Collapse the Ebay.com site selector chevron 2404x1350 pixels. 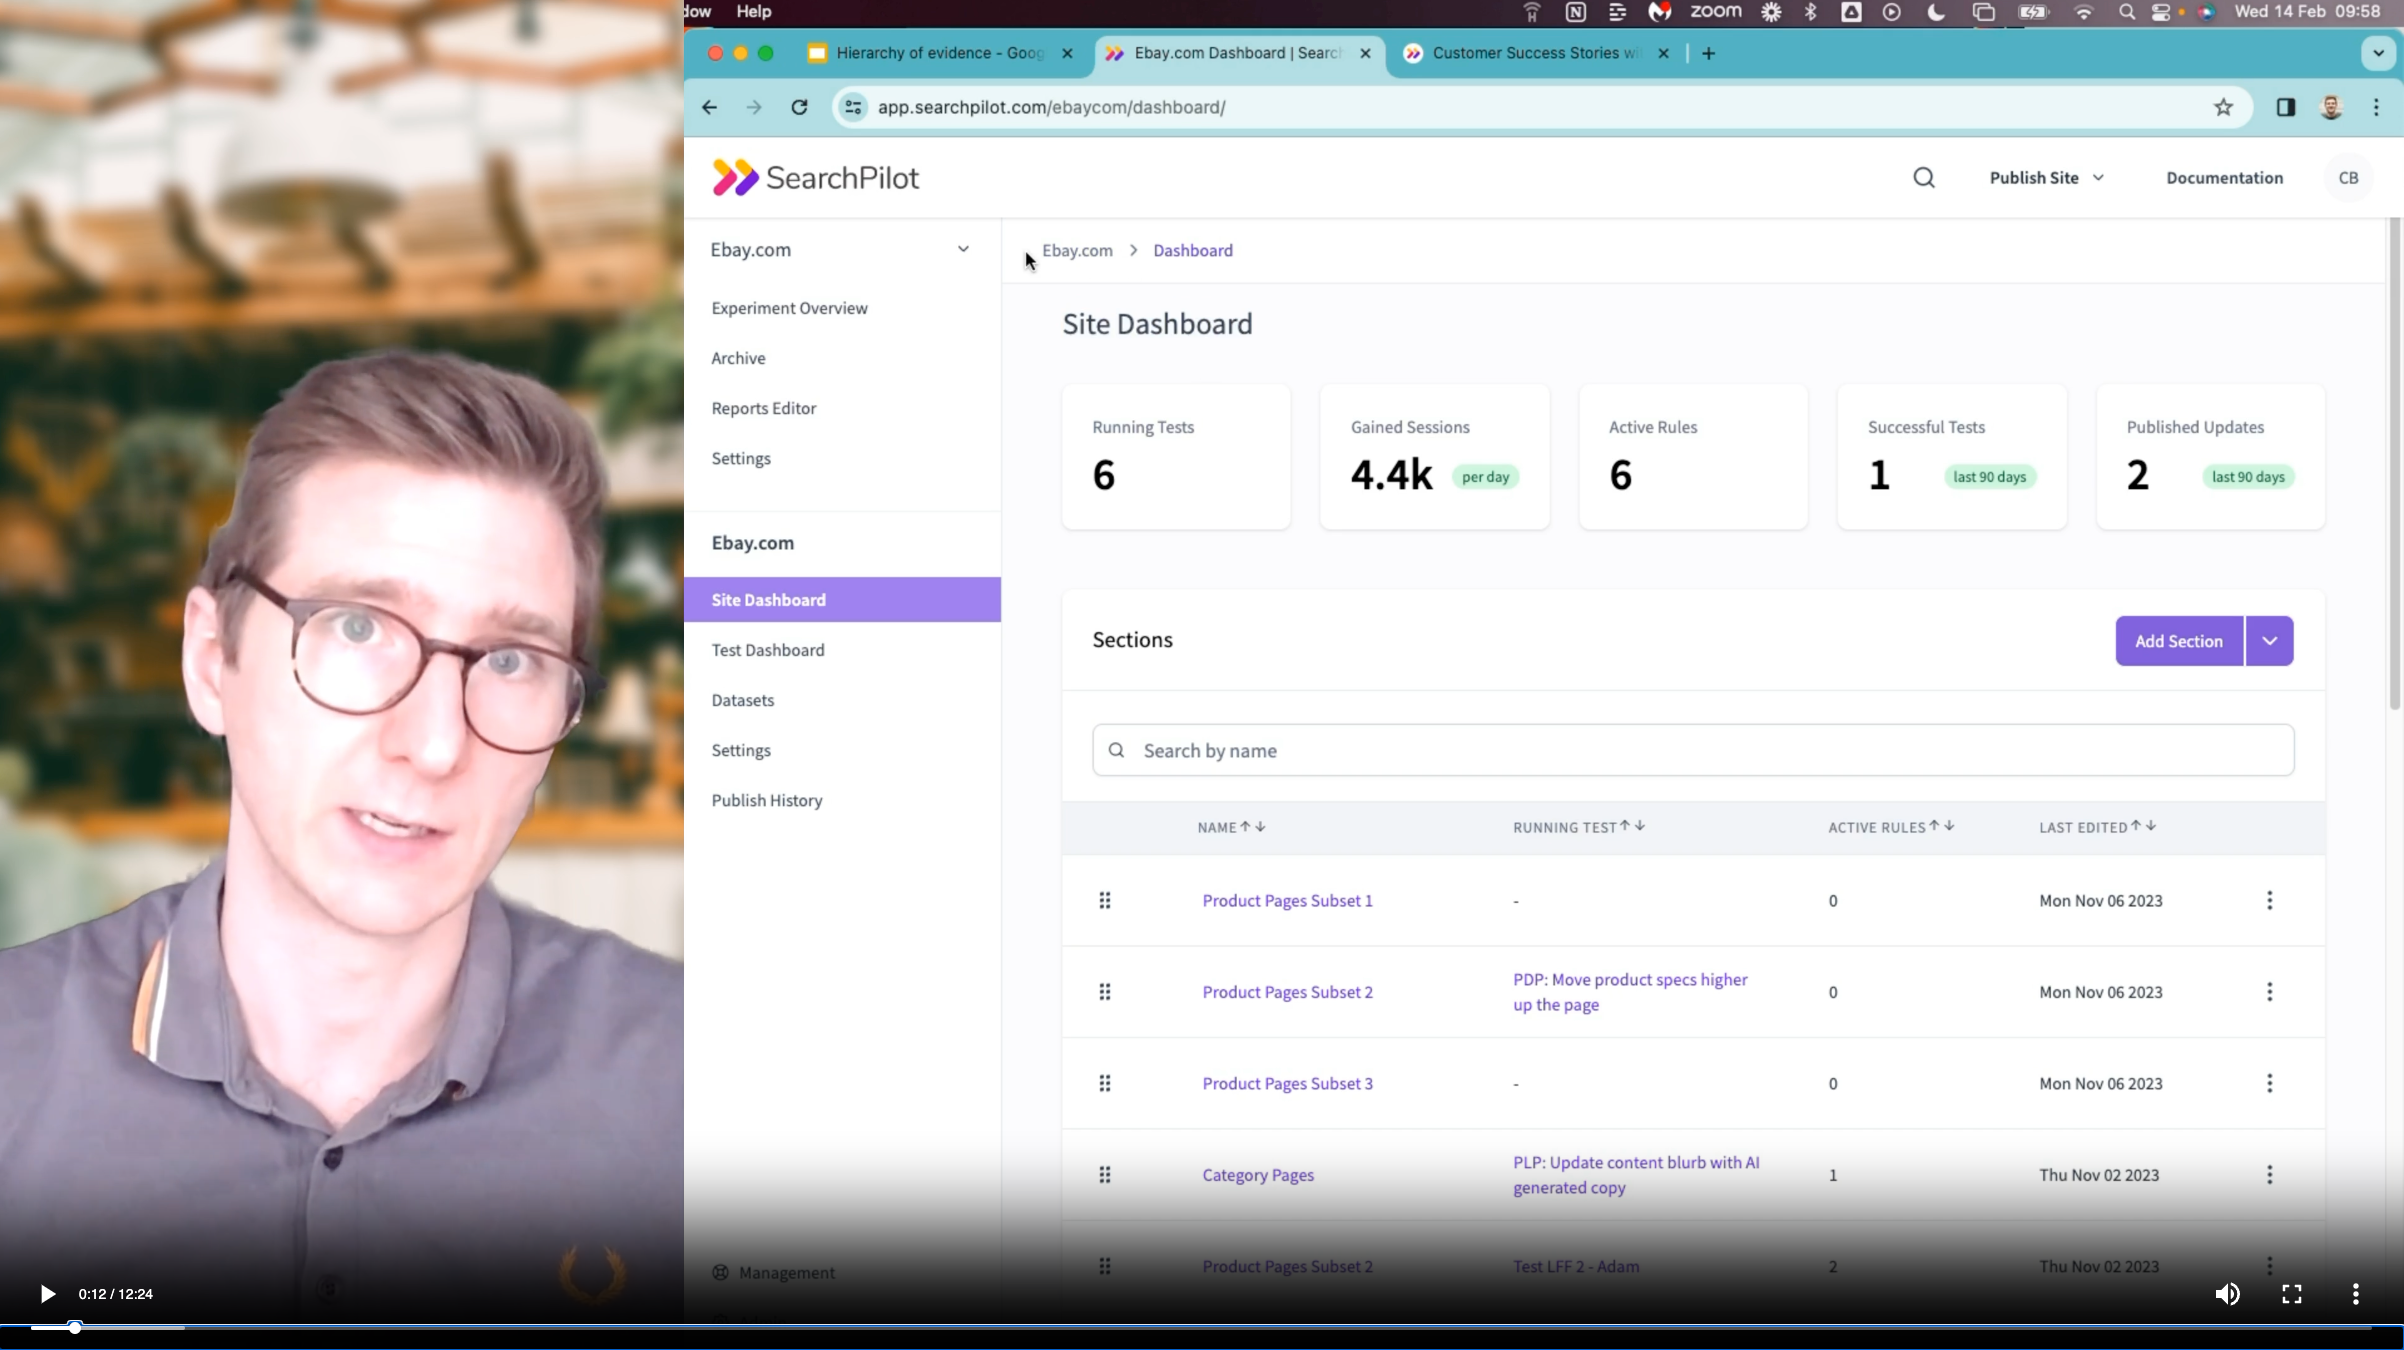[x=963, y=249]
